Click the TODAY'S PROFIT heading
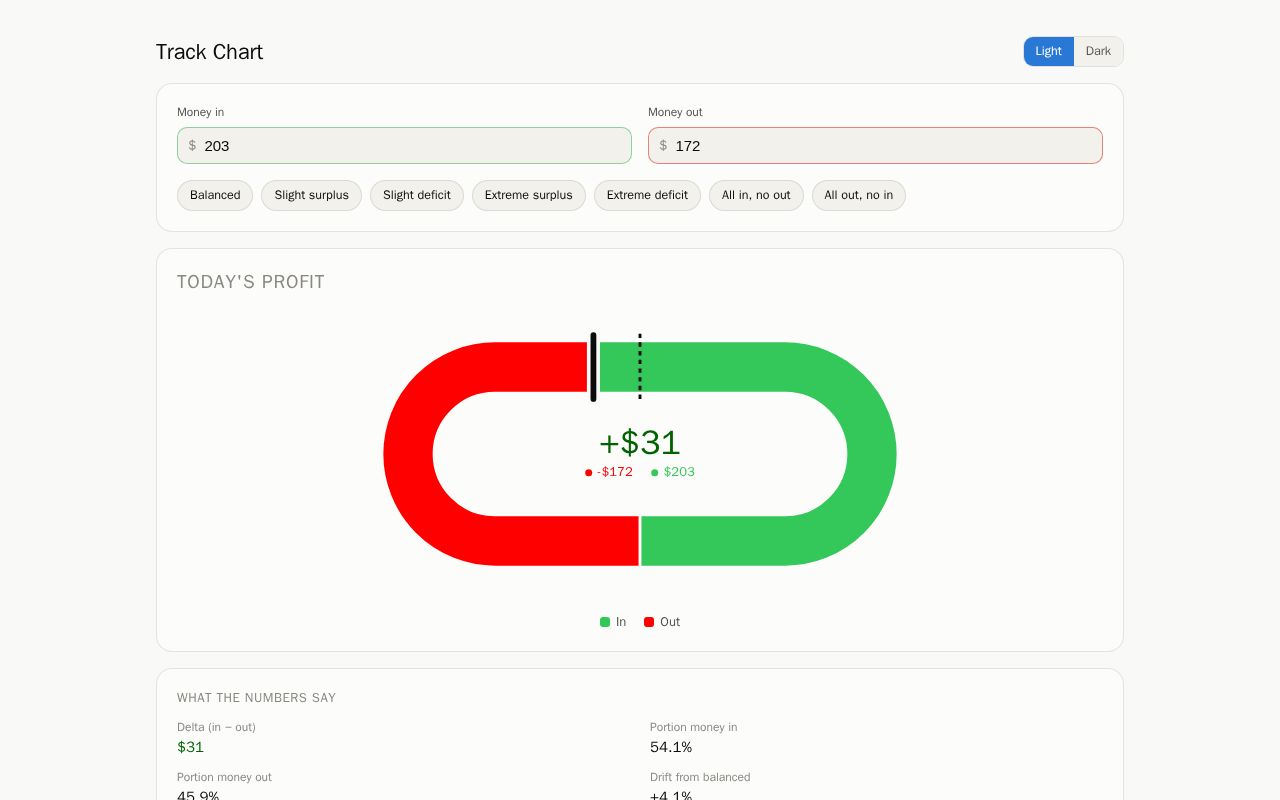This screenshot has width=1280, height=800. pos(251,282)
